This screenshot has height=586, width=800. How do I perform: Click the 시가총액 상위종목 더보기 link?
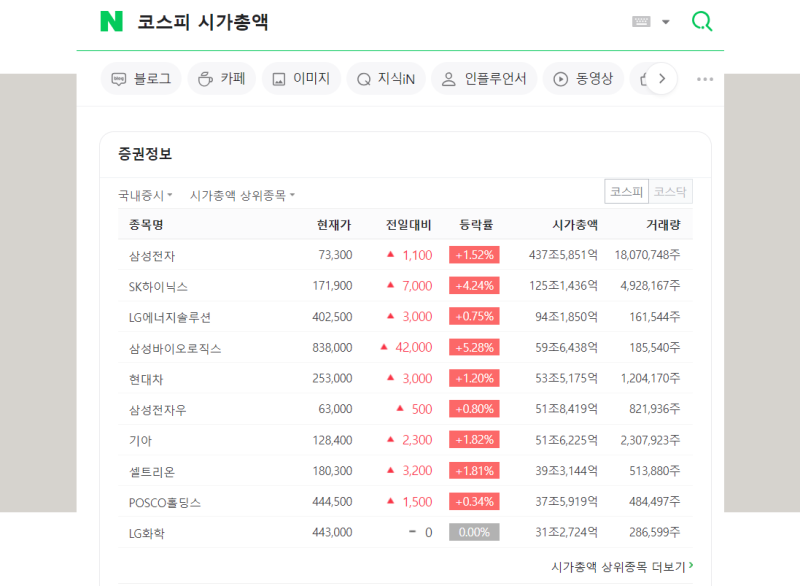[622, 567]
